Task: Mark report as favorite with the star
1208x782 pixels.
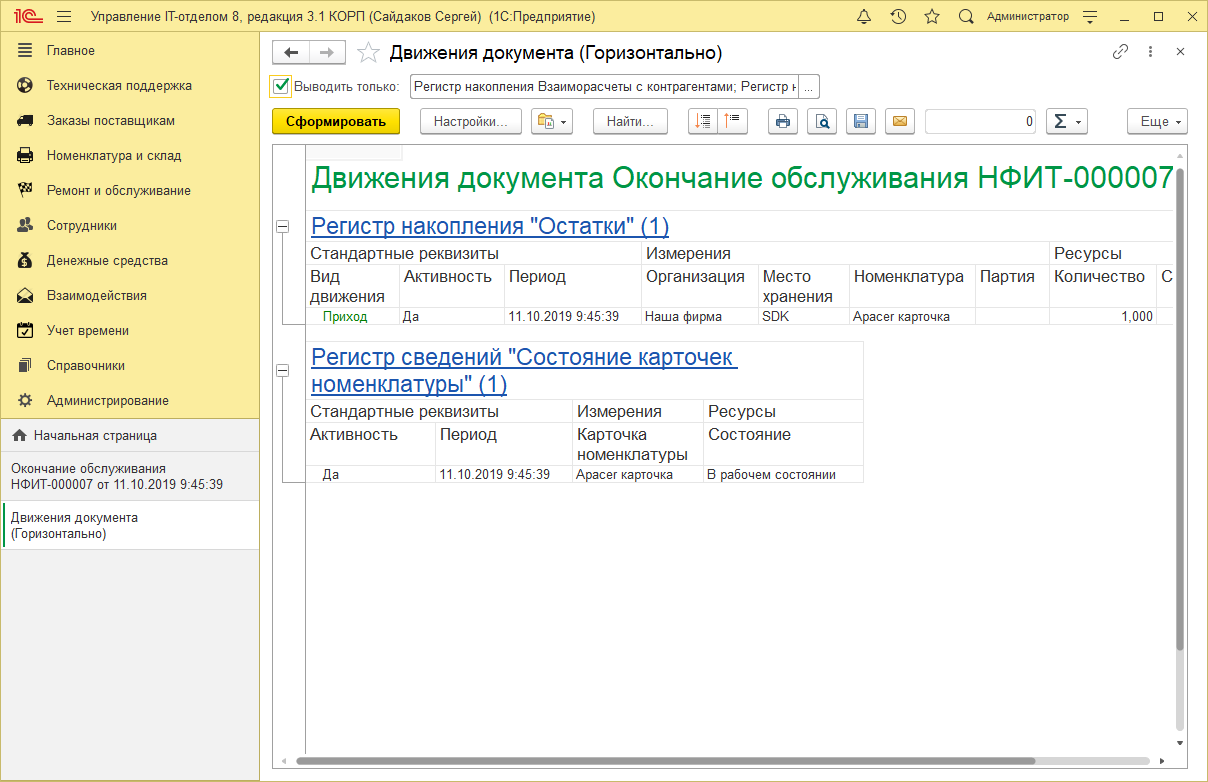Action: (368, 52)
